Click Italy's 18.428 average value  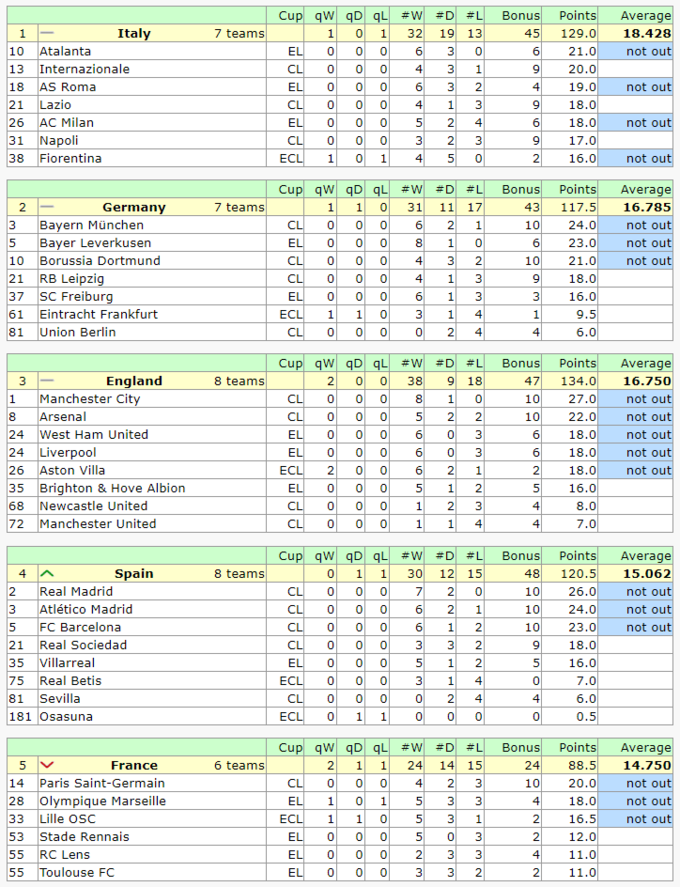(646, 33)
